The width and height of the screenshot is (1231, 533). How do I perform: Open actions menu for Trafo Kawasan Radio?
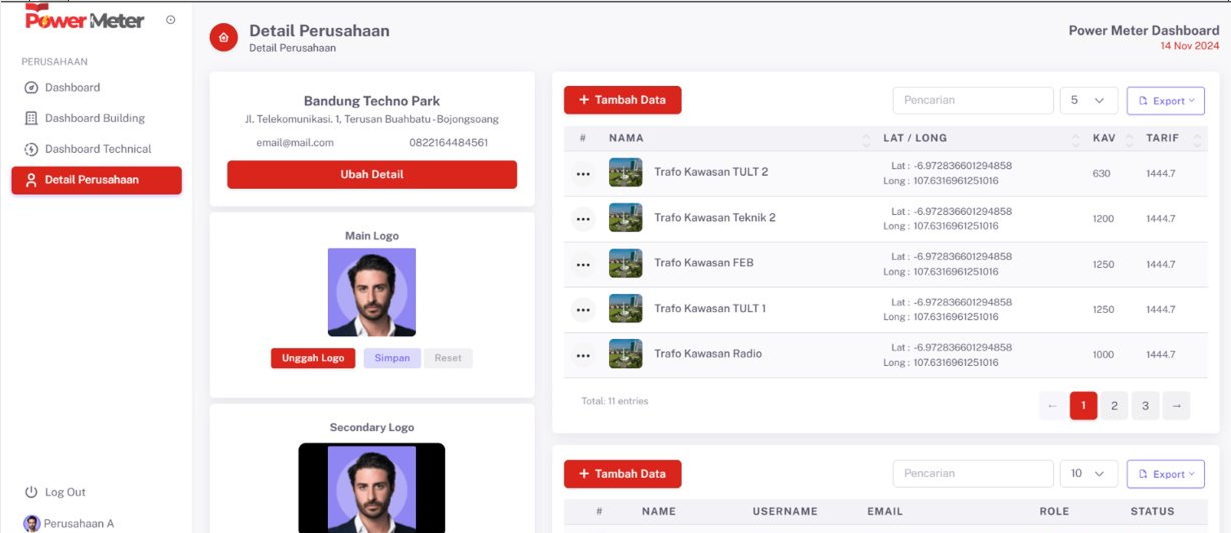click(x=583, y=356)
